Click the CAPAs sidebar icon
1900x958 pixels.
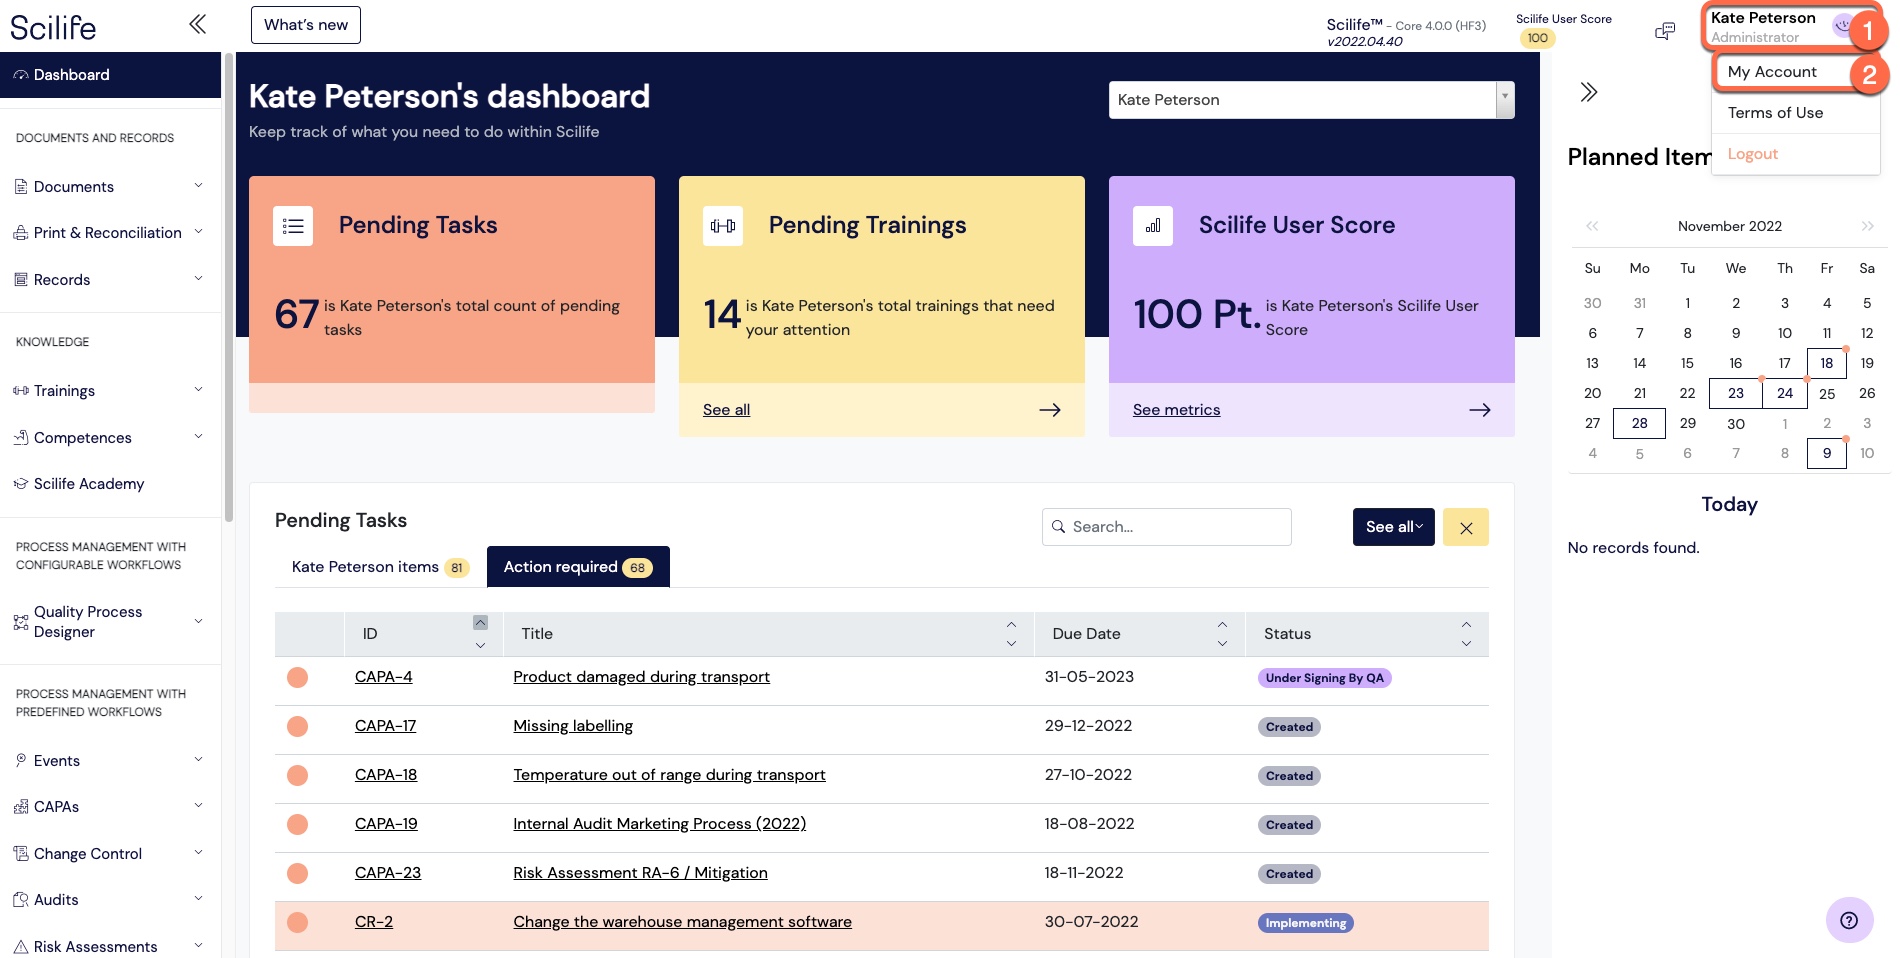(x=21, y=807)
